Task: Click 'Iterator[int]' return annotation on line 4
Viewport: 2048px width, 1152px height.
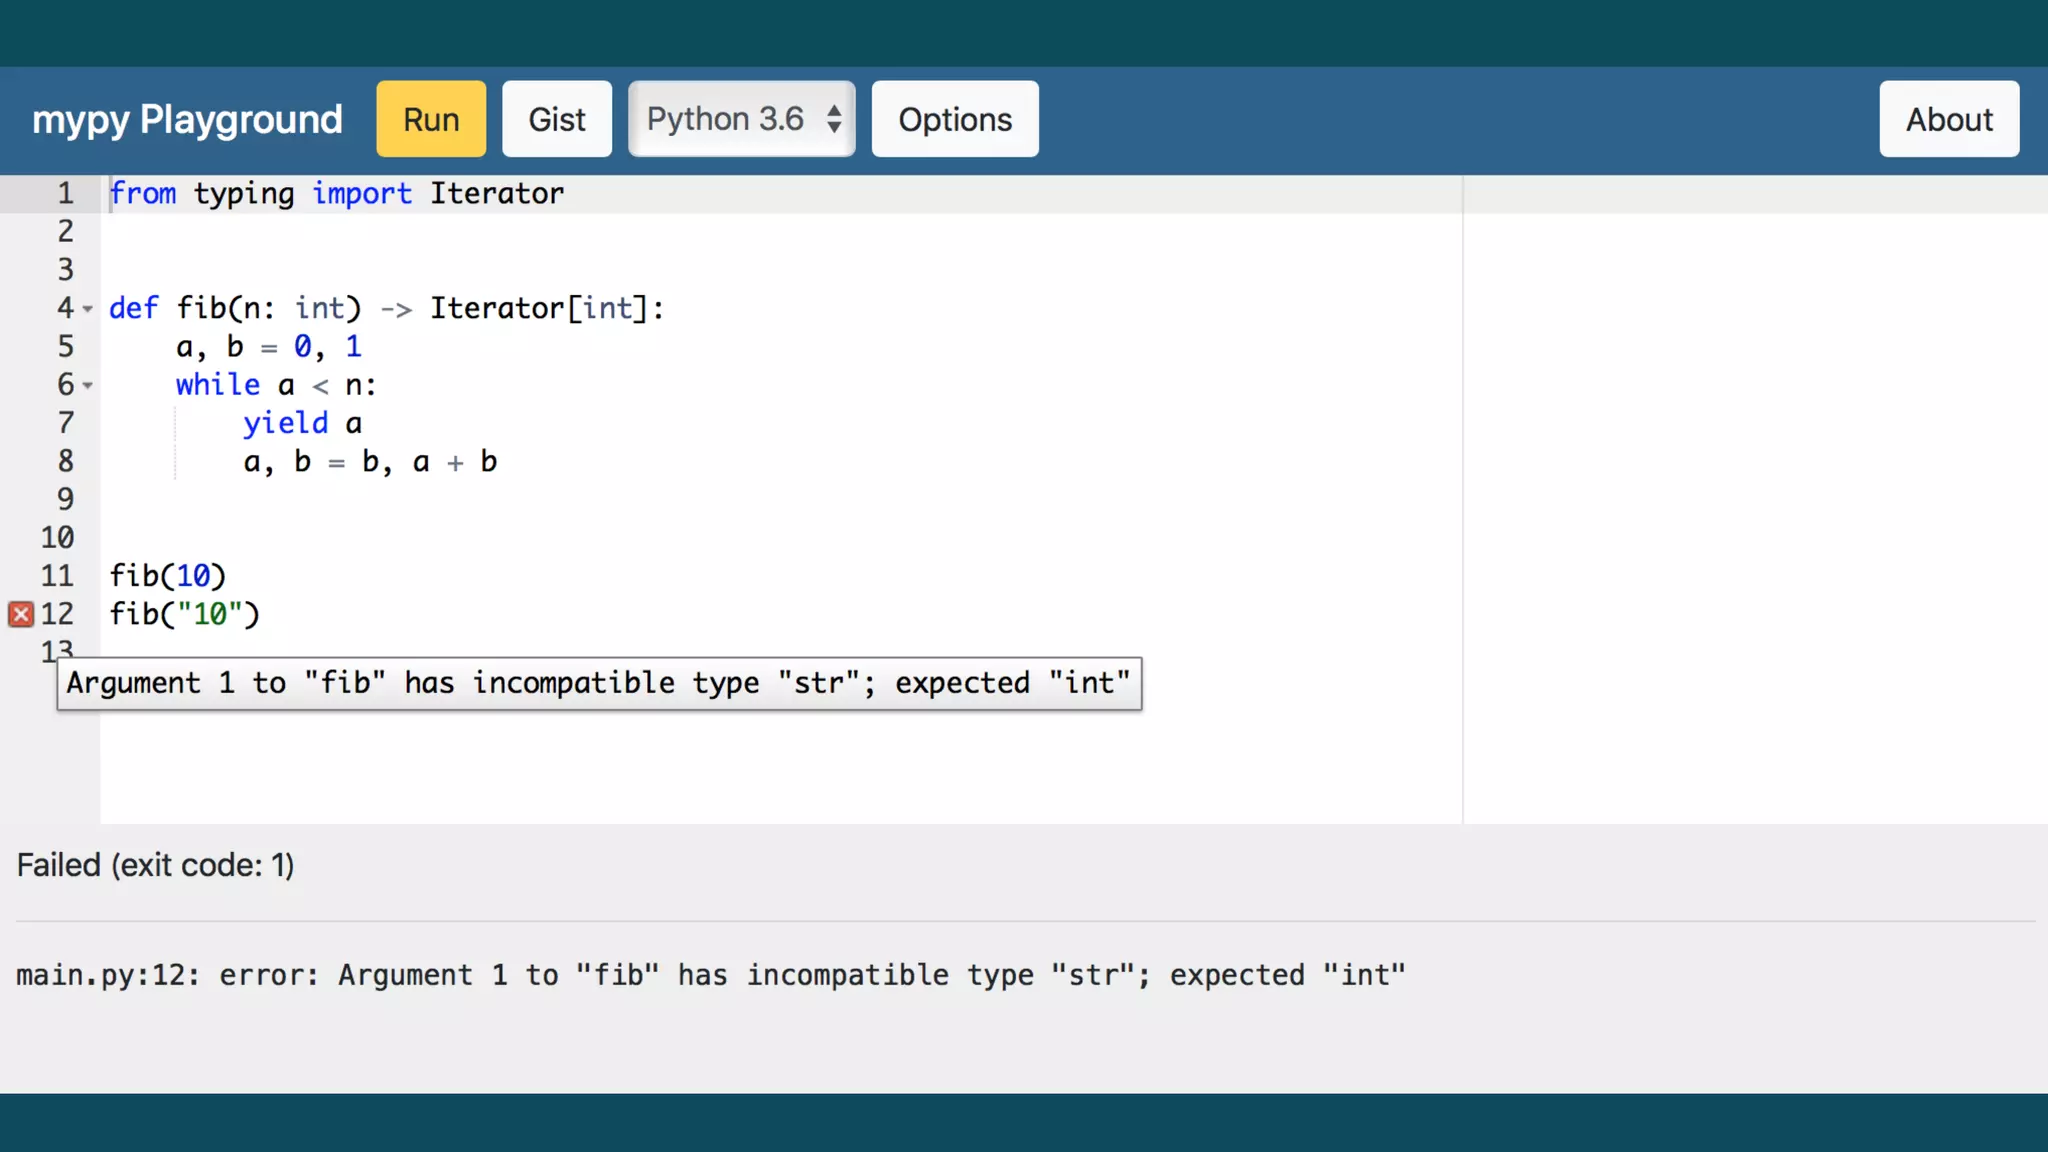Action: pos(539,308)
